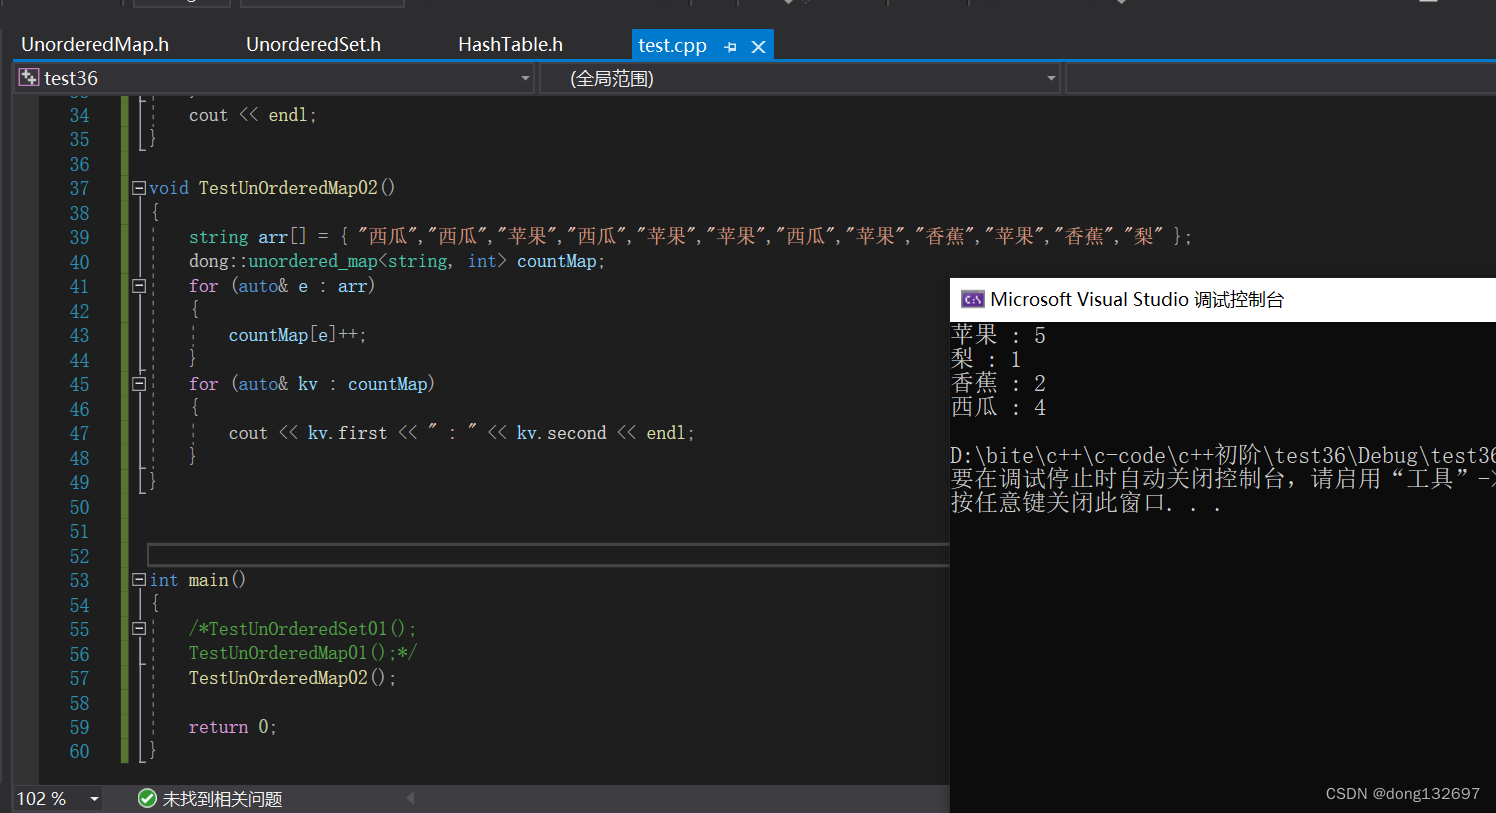1496x813 pixels.
Task: Click the int main() declaration
Action: [x=197, y=580]
